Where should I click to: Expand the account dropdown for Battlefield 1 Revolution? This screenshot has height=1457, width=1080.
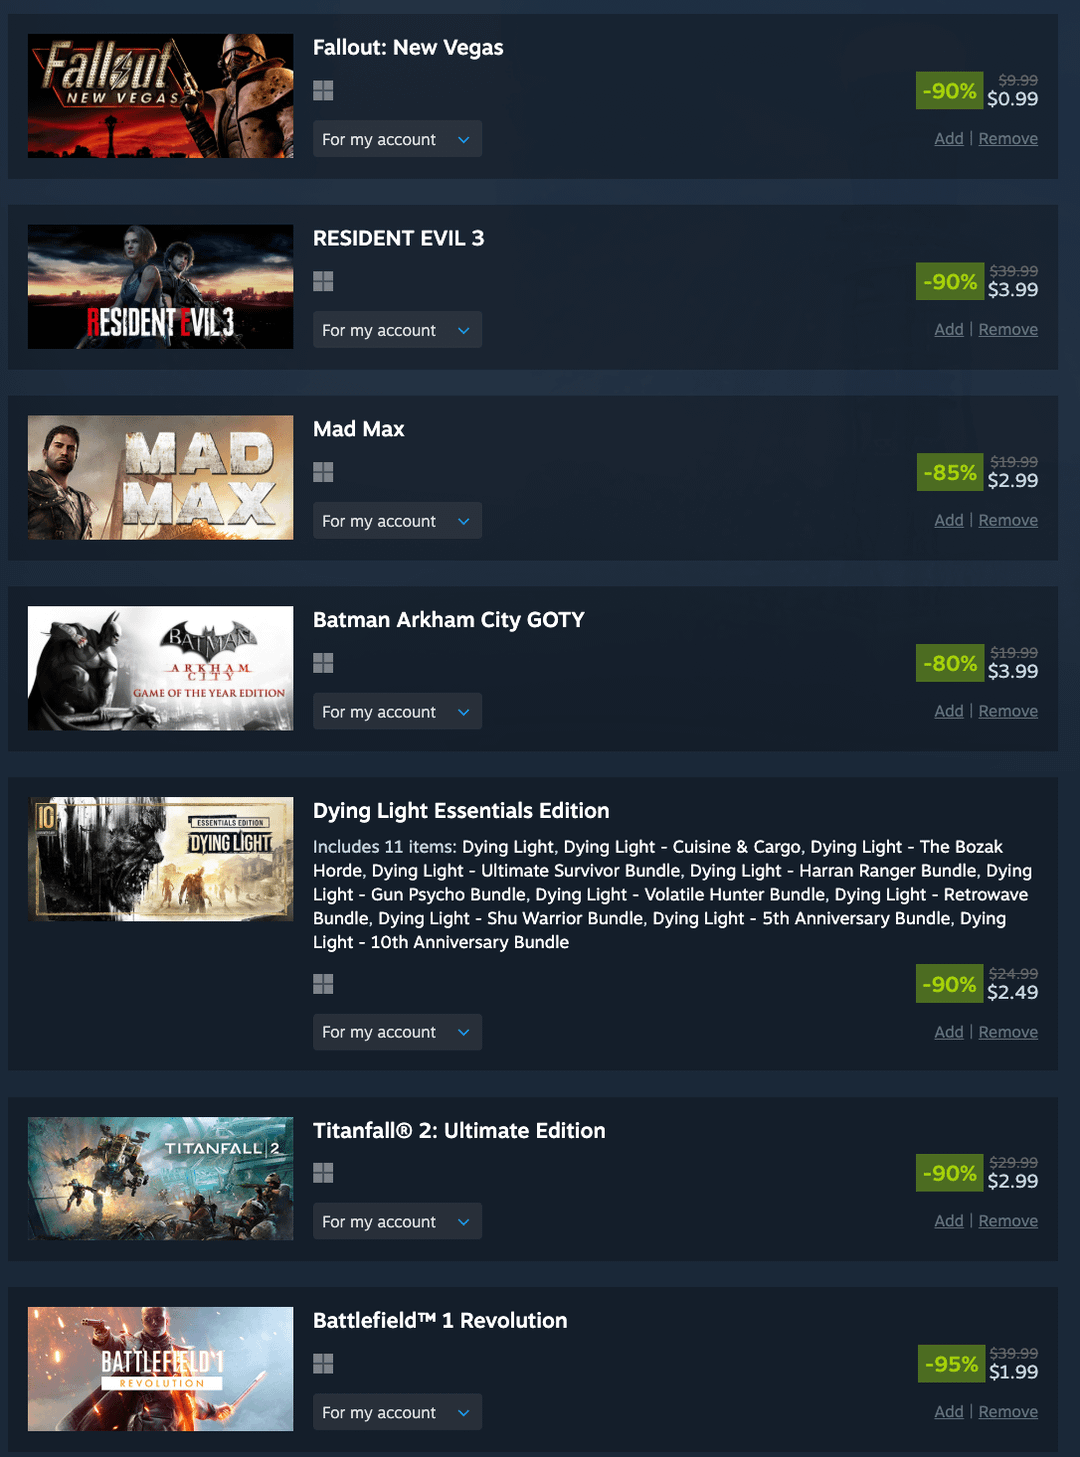397,1412
